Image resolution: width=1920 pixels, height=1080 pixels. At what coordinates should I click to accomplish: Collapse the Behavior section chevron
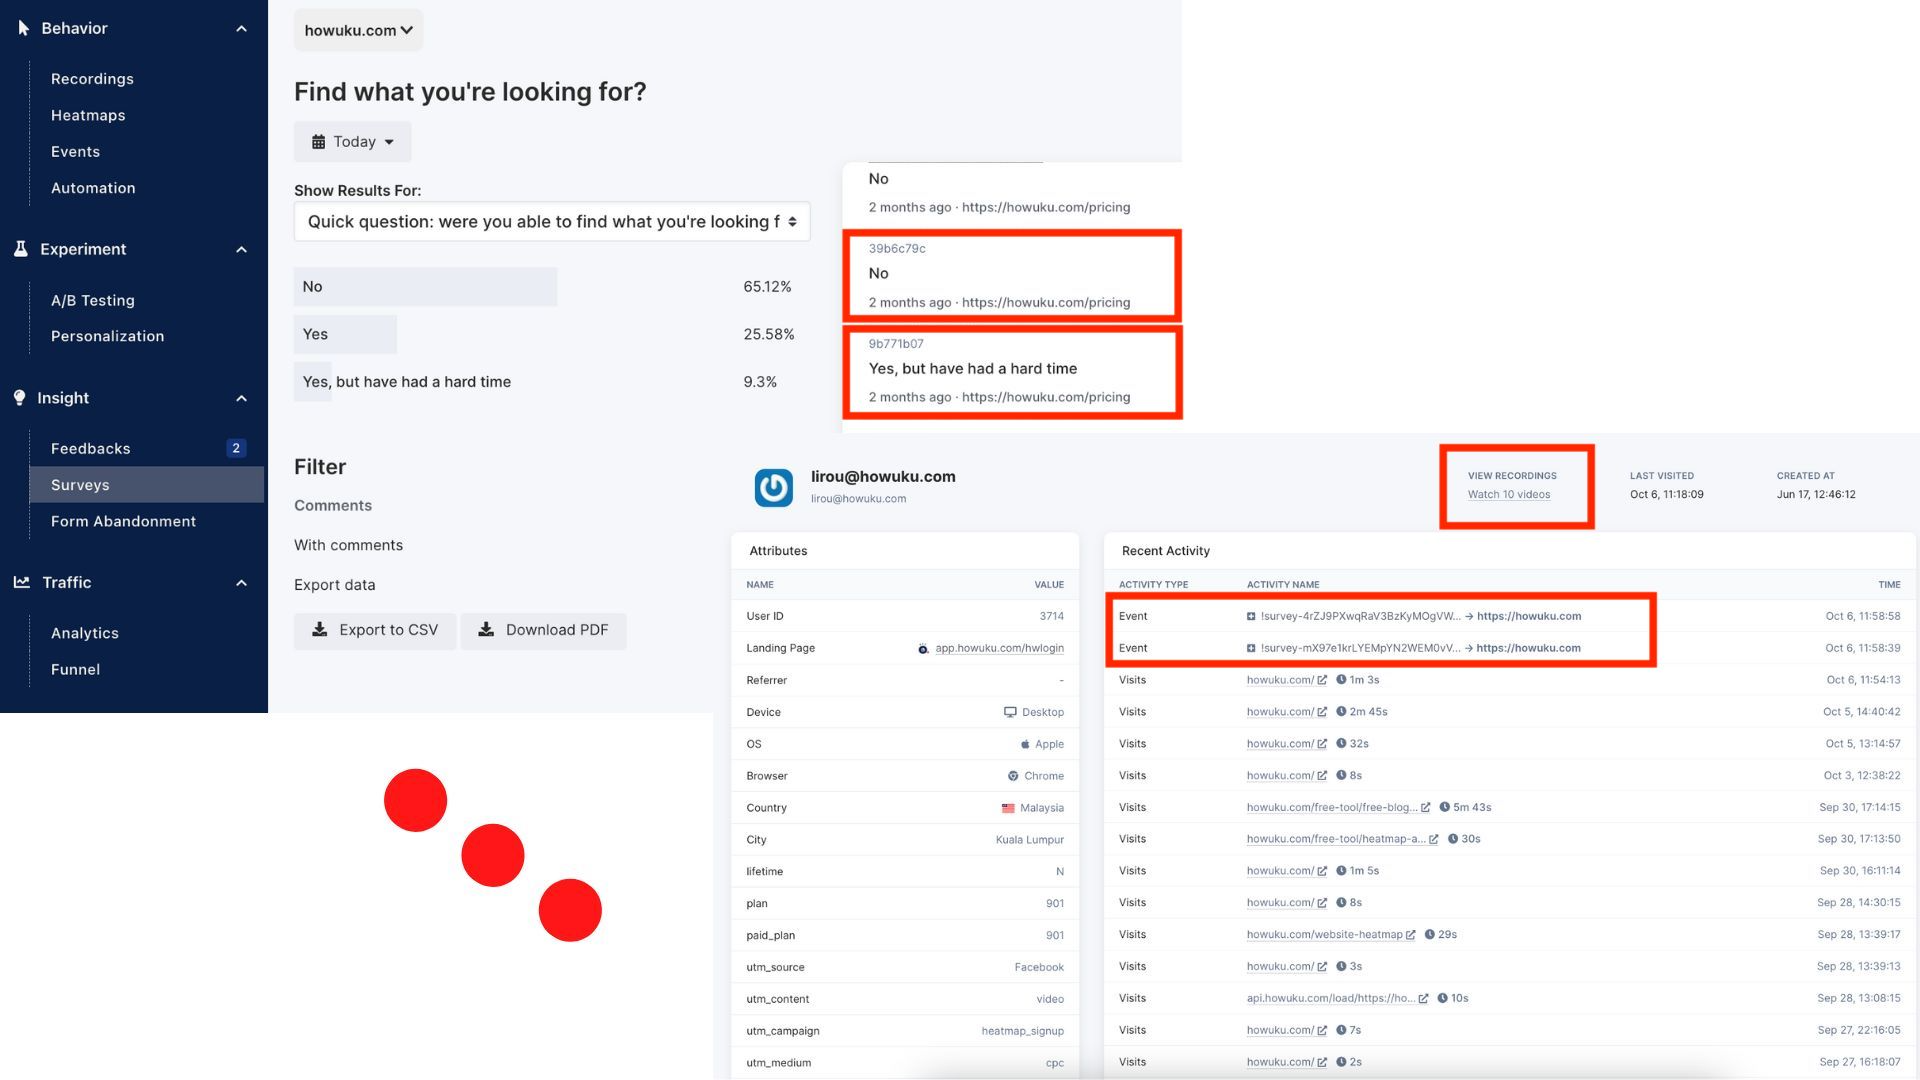click(241, 29)
